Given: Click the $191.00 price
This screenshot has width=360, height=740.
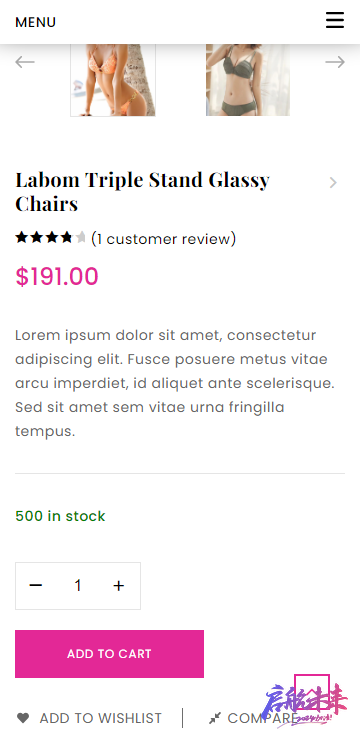Looking at the screenshot, I should click(x=57, y=277).
